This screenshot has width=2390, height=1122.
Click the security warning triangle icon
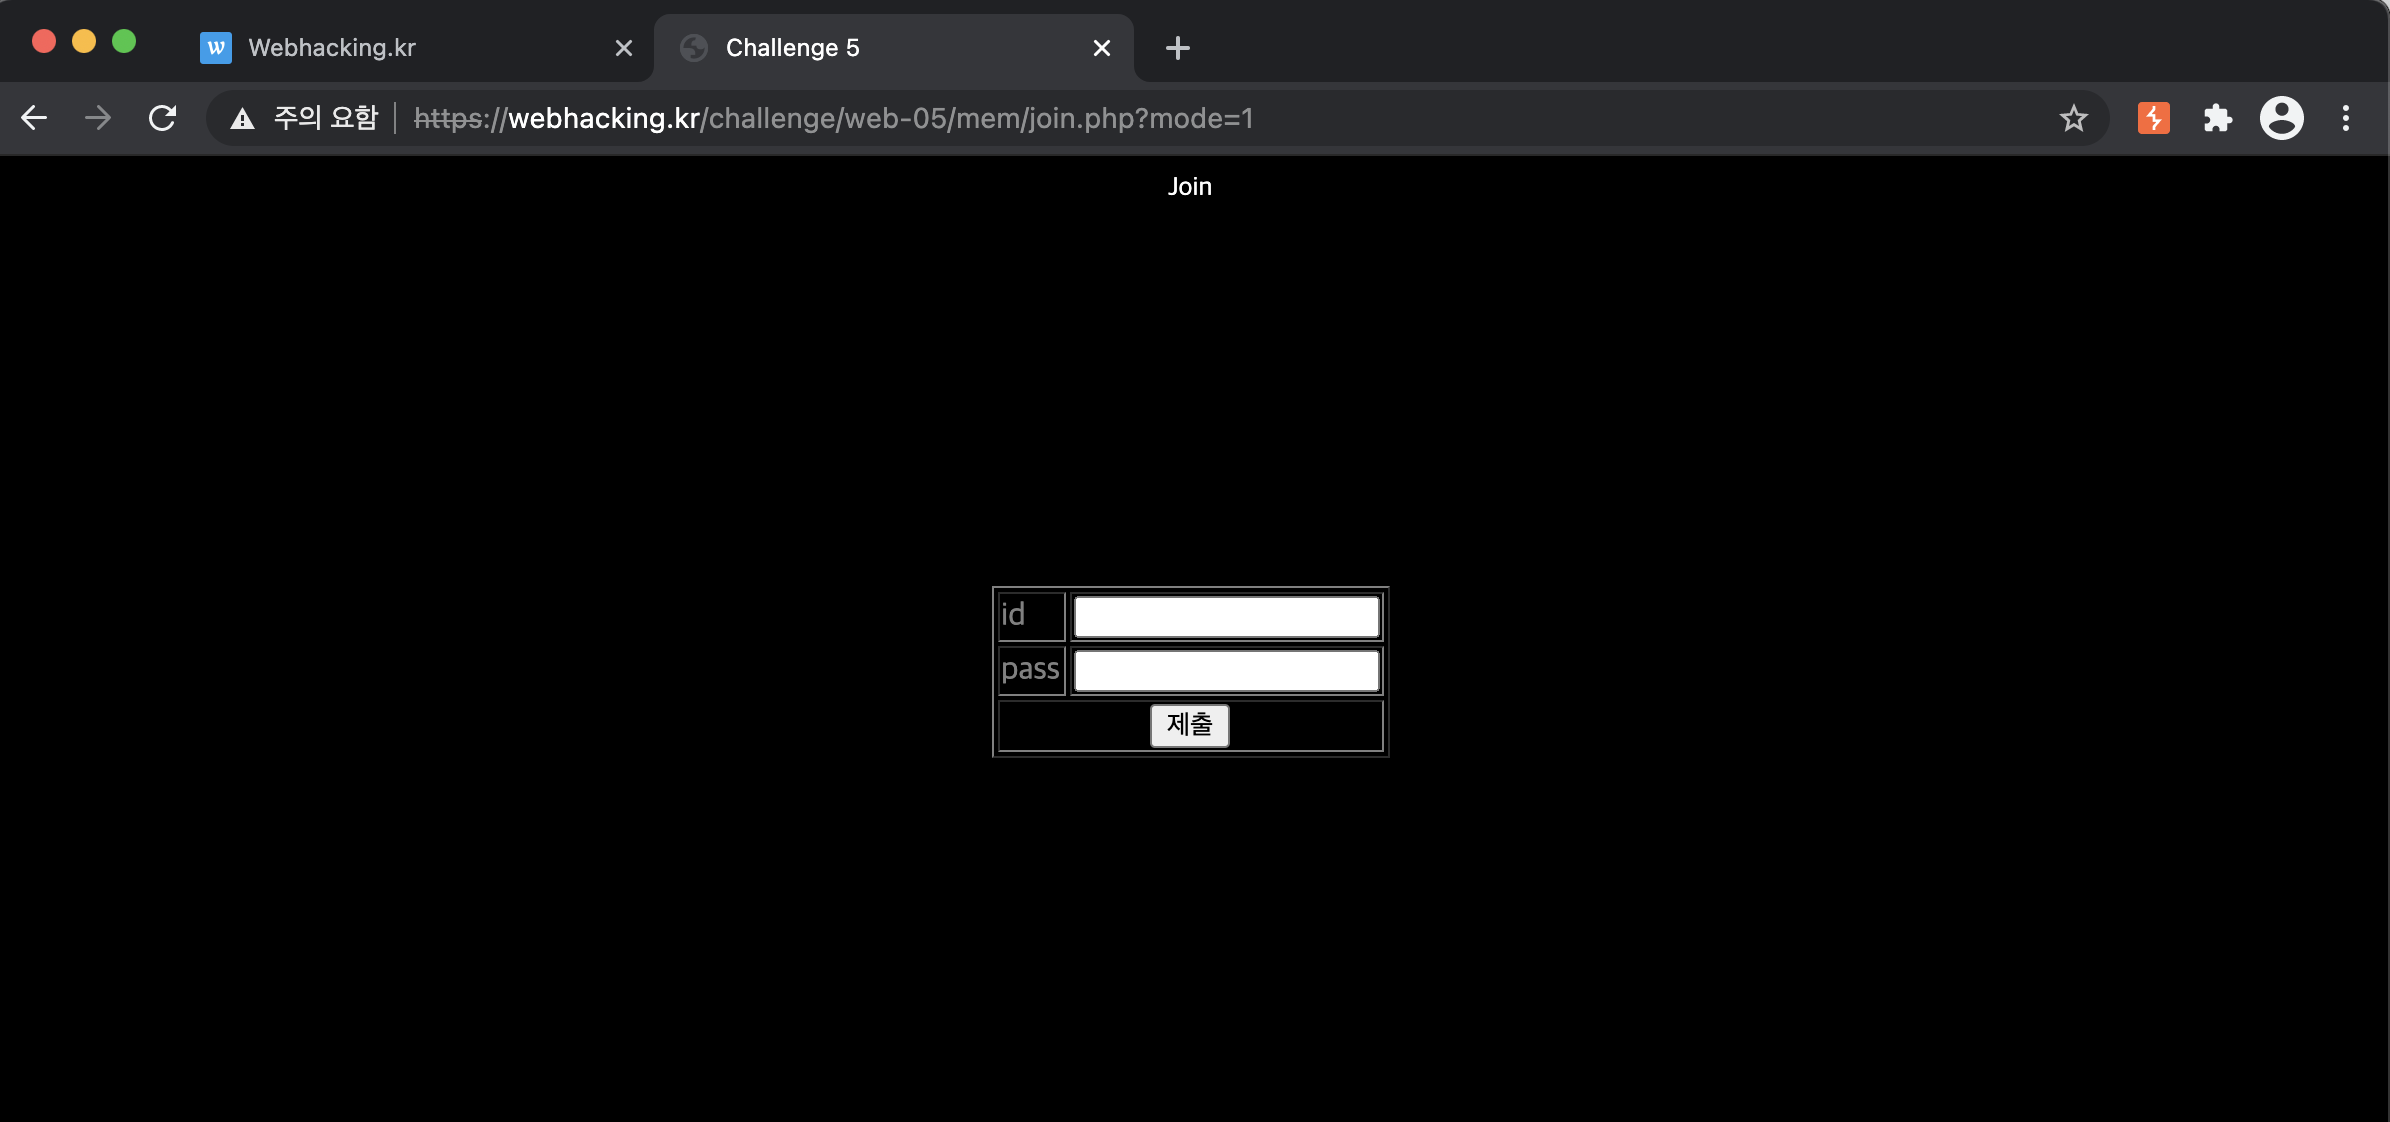(242, 119)
